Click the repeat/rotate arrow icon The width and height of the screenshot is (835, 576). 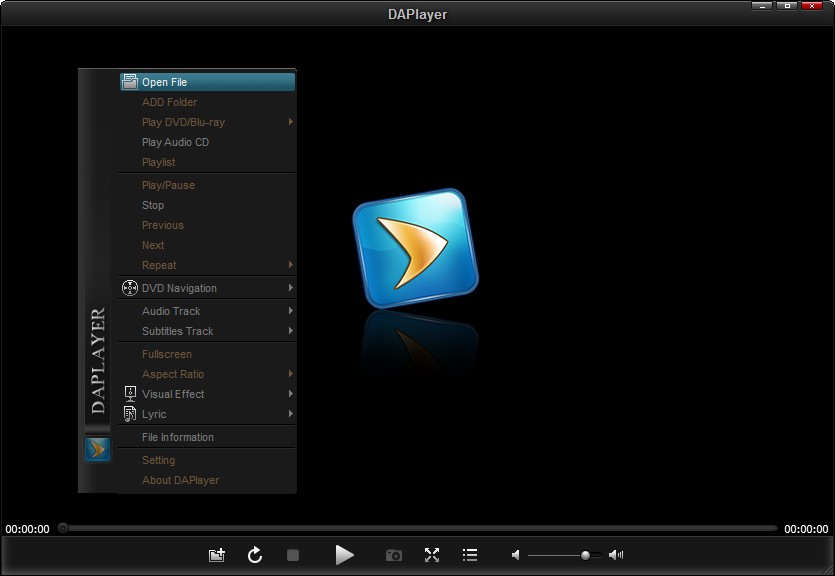[x=255, y=555]
